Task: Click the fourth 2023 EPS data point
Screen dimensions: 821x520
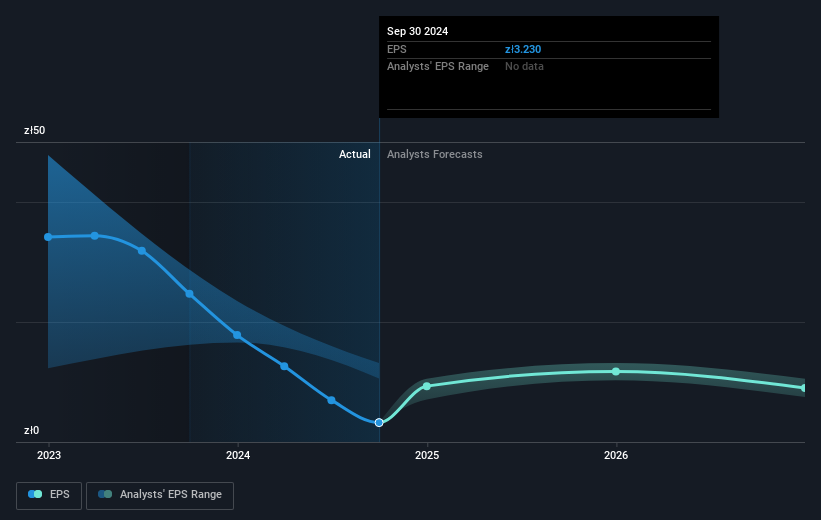Action: click(x=190, y=294)
